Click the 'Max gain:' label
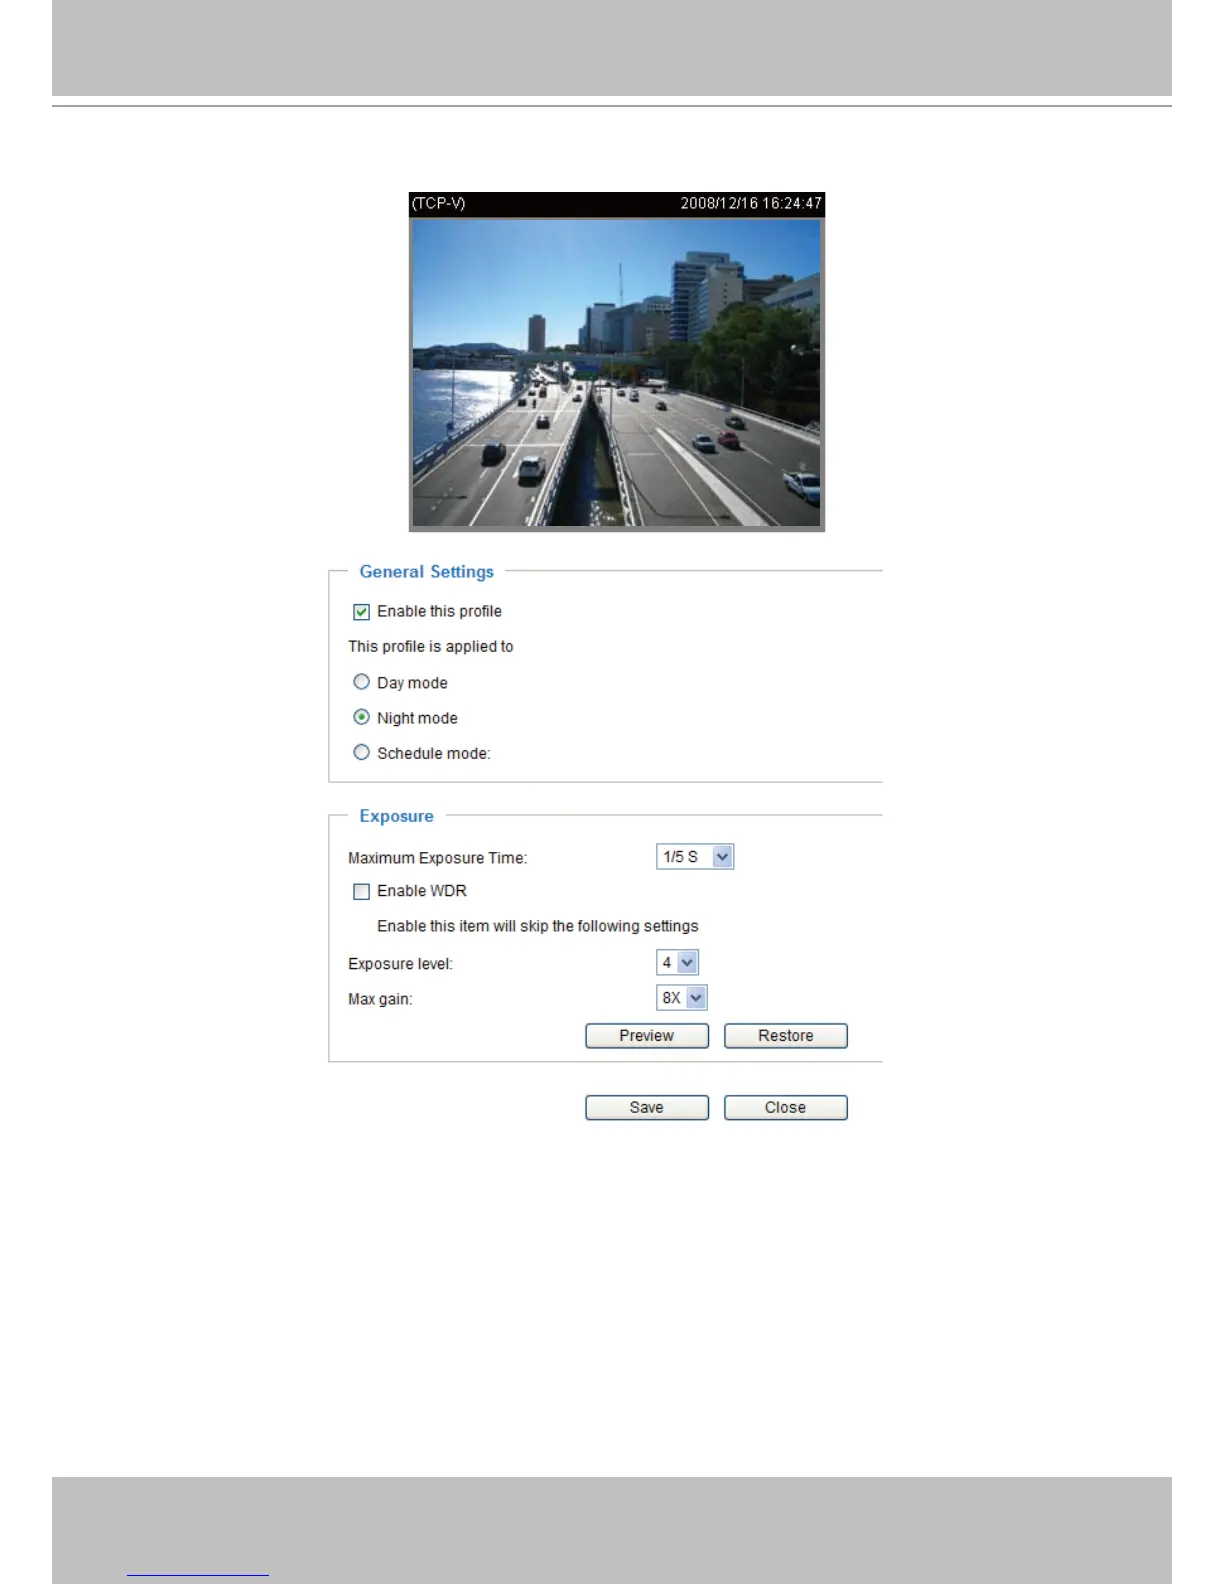1224x1584 pixels. pos(380,999)
